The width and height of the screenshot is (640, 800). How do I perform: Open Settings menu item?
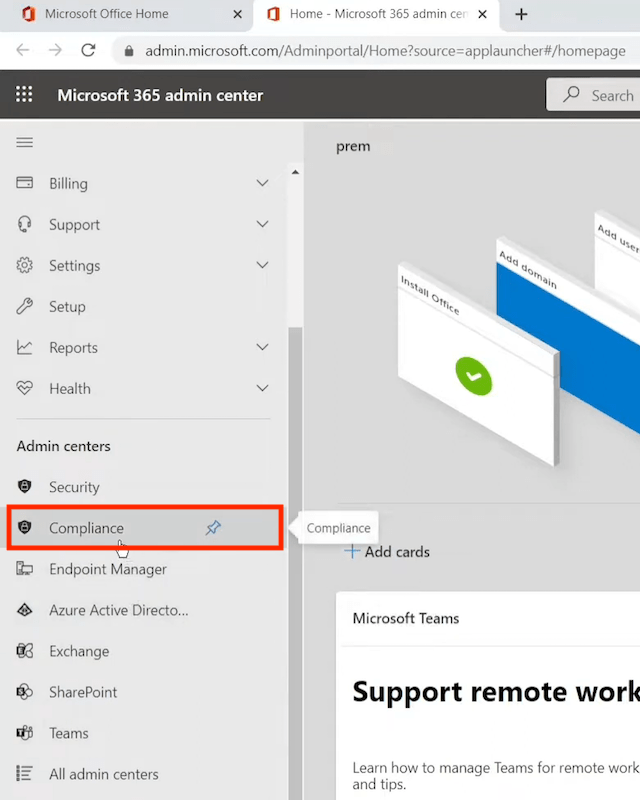[143, 265]
